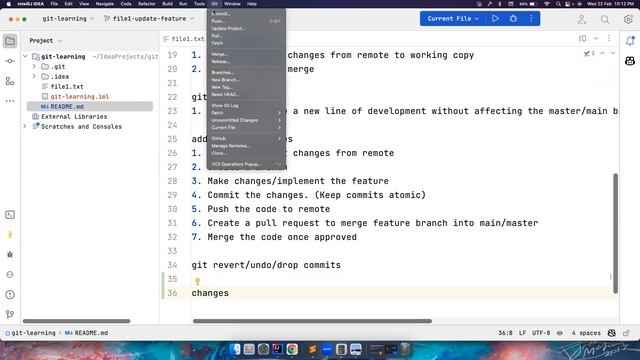Click the editor split view icon
Viewport: 640px width, 360px height.
[582, 38]
